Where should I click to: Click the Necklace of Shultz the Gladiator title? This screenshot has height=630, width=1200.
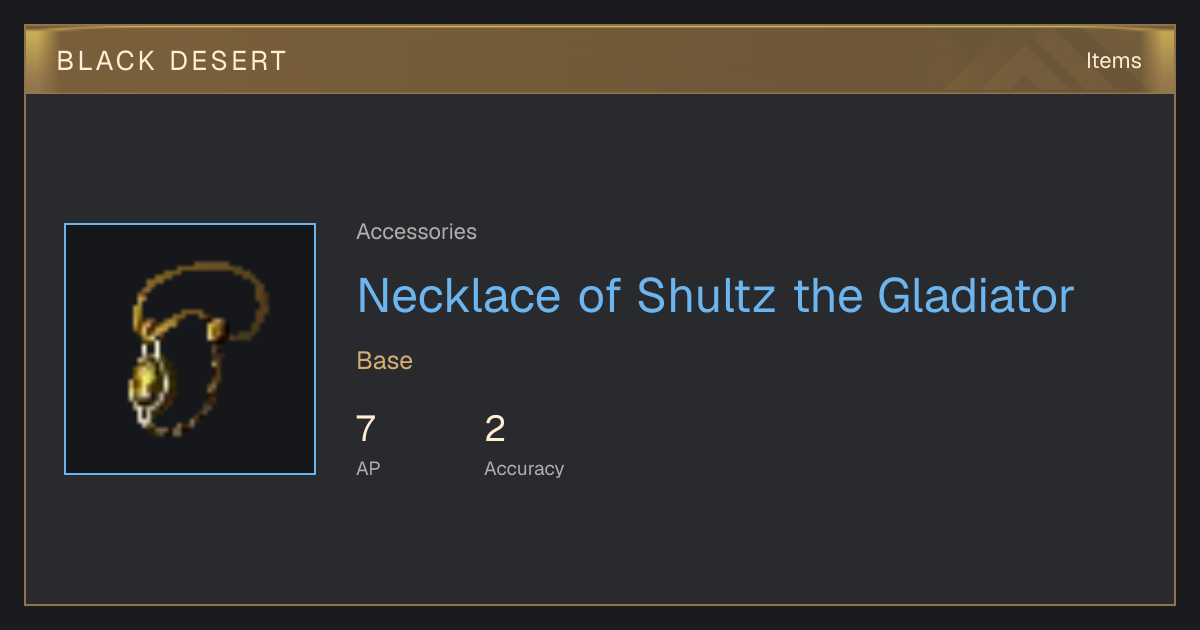coord(715,295)
